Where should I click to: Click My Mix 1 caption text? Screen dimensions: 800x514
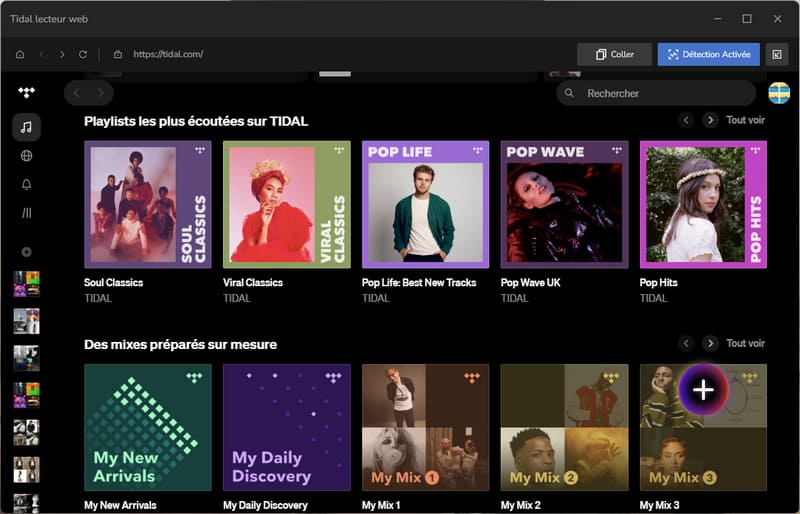point(381,505)
